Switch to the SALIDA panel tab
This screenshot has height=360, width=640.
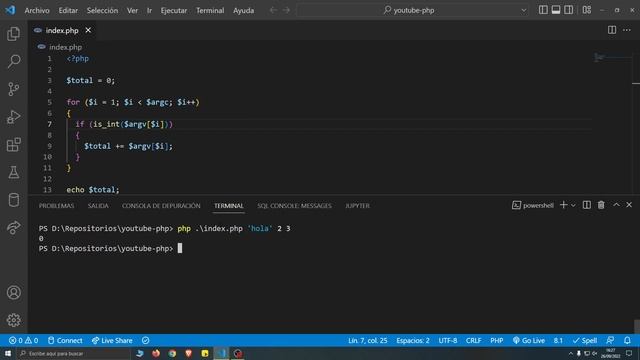pyautogui.click(x=98, y=206)
